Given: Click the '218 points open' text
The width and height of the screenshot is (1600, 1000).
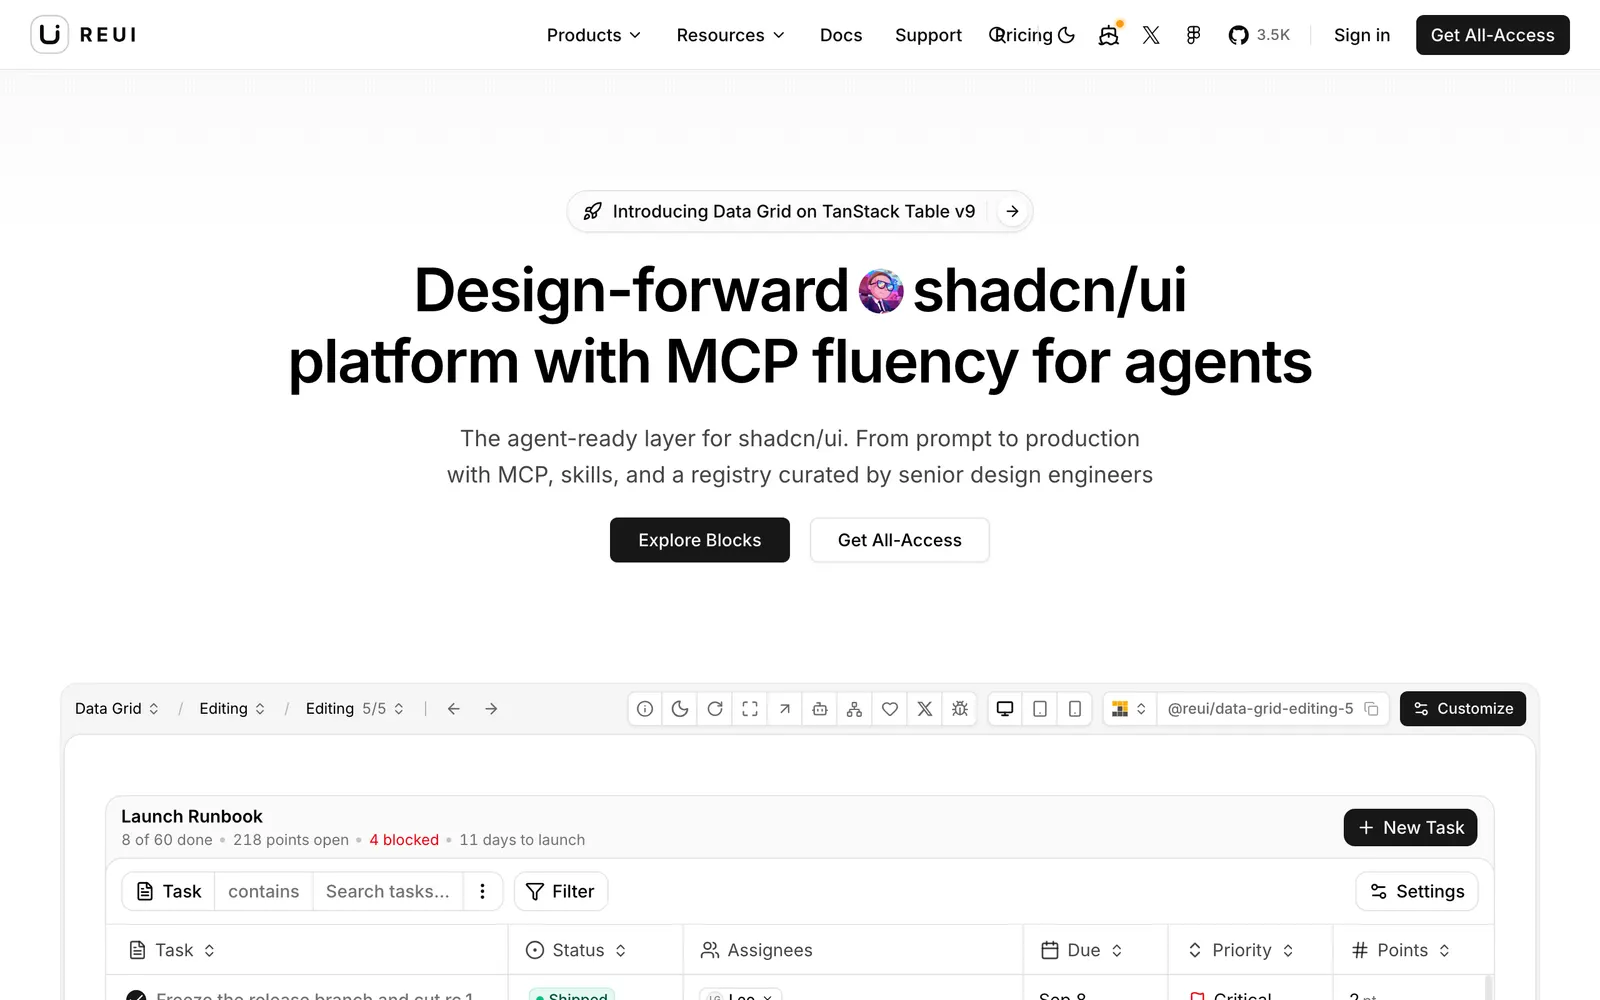Looking at the screenshot, I should [291, 840].
